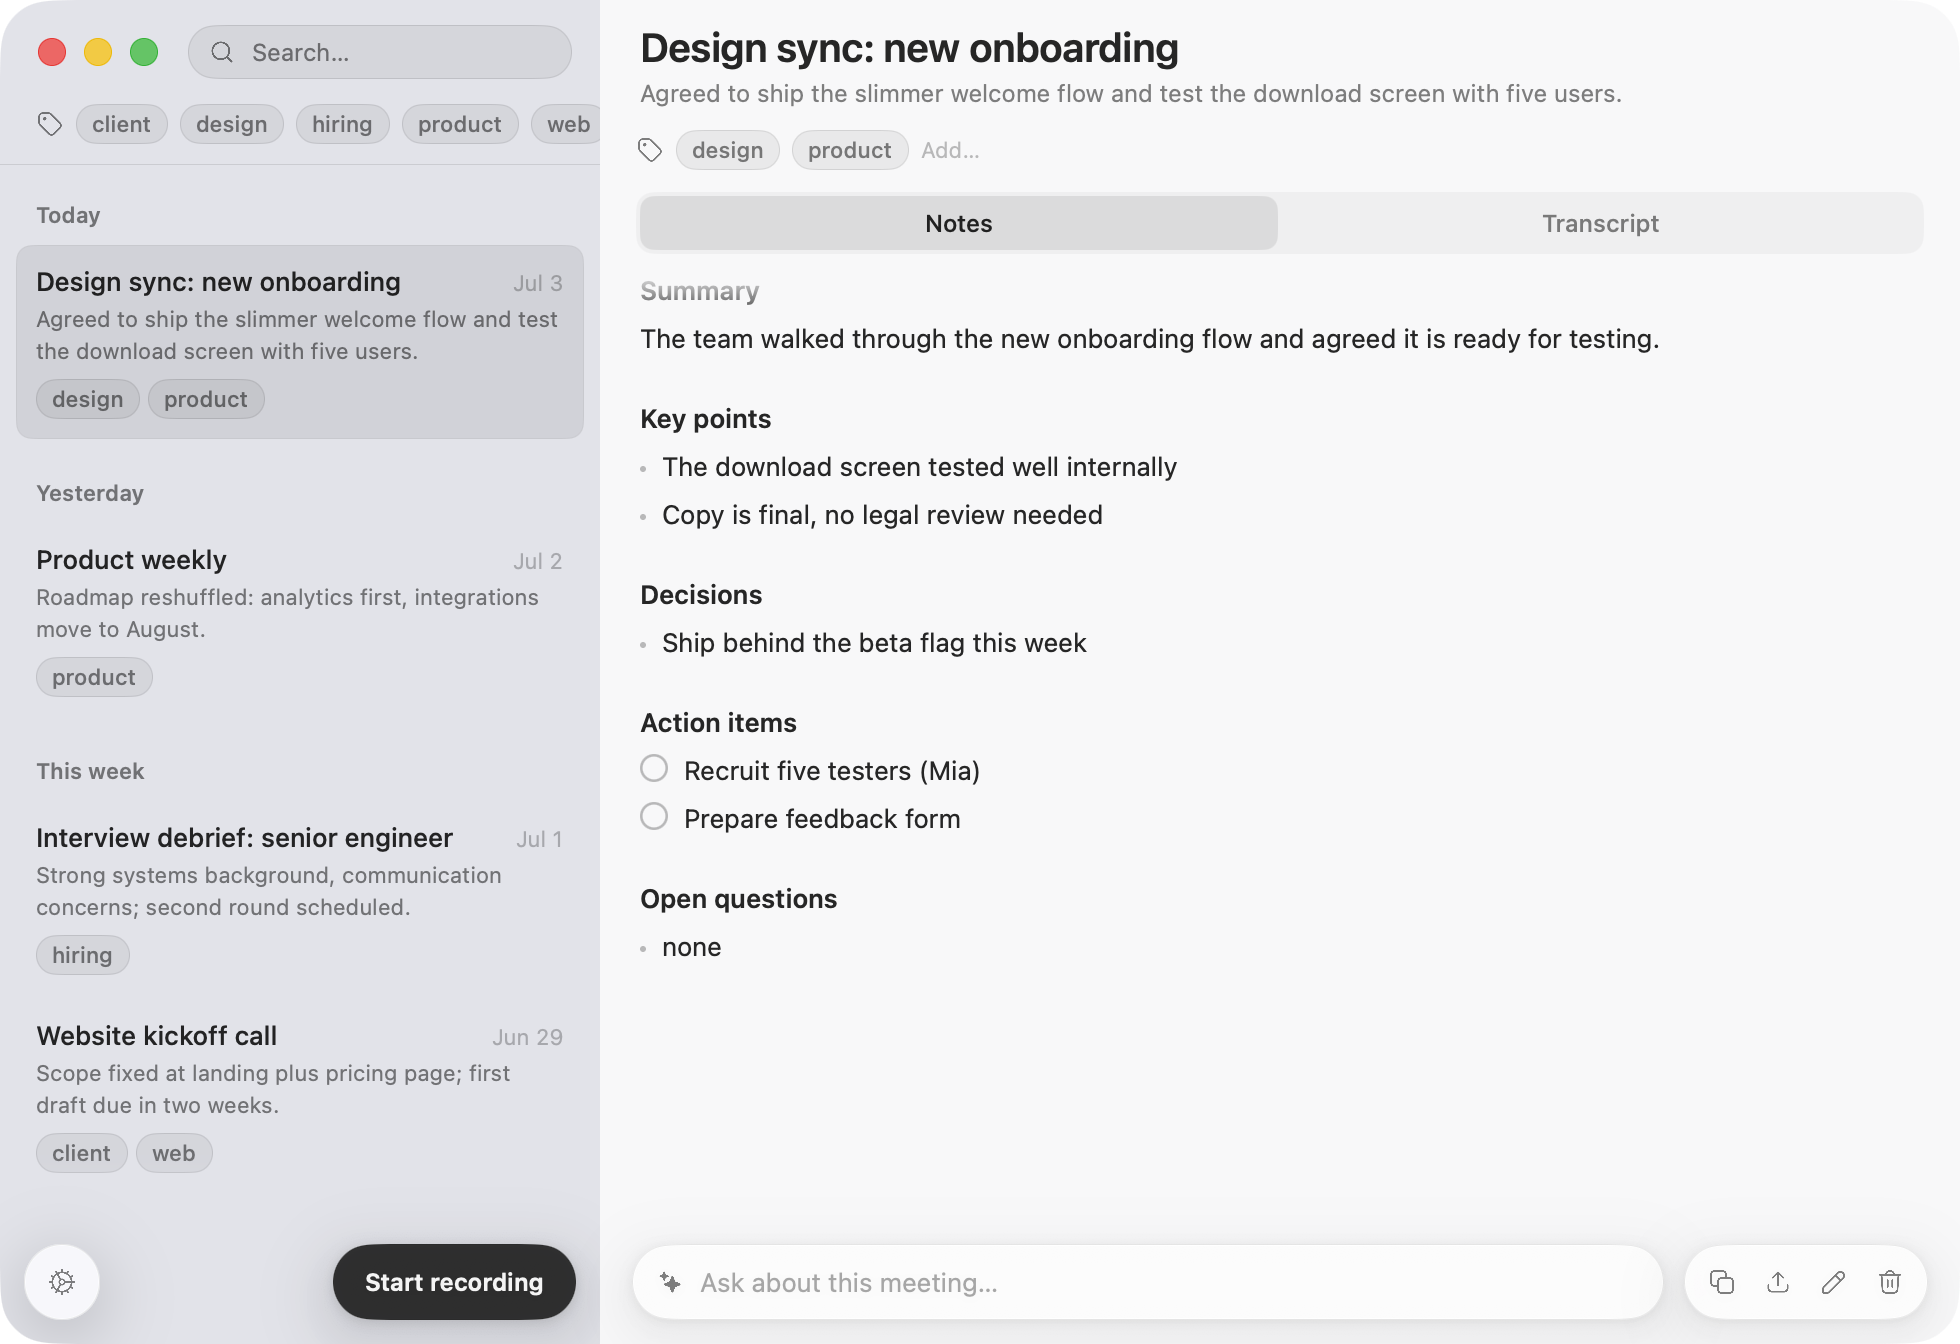Click the sparkle AI icon in ask field

670,1282
